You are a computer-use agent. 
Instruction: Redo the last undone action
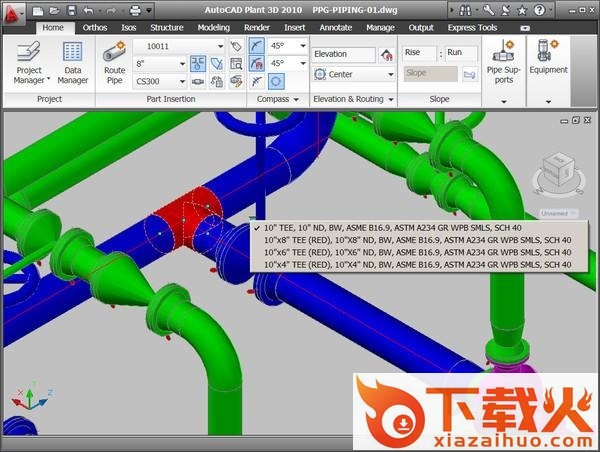pyautogui.click(x=111, y=11)
